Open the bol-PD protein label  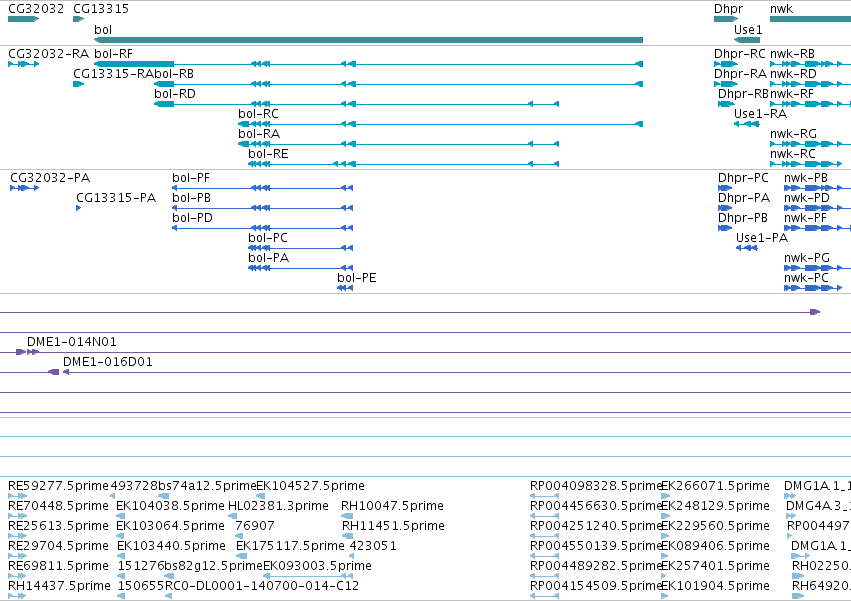click(x=192, y=218)
